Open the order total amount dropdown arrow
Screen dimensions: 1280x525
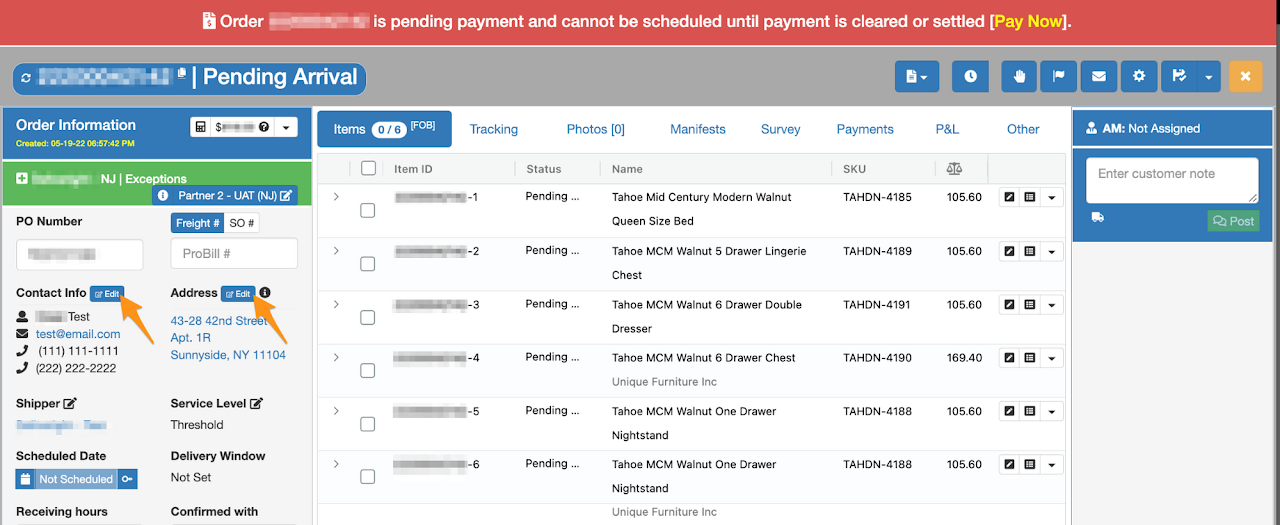coord(287,127)
